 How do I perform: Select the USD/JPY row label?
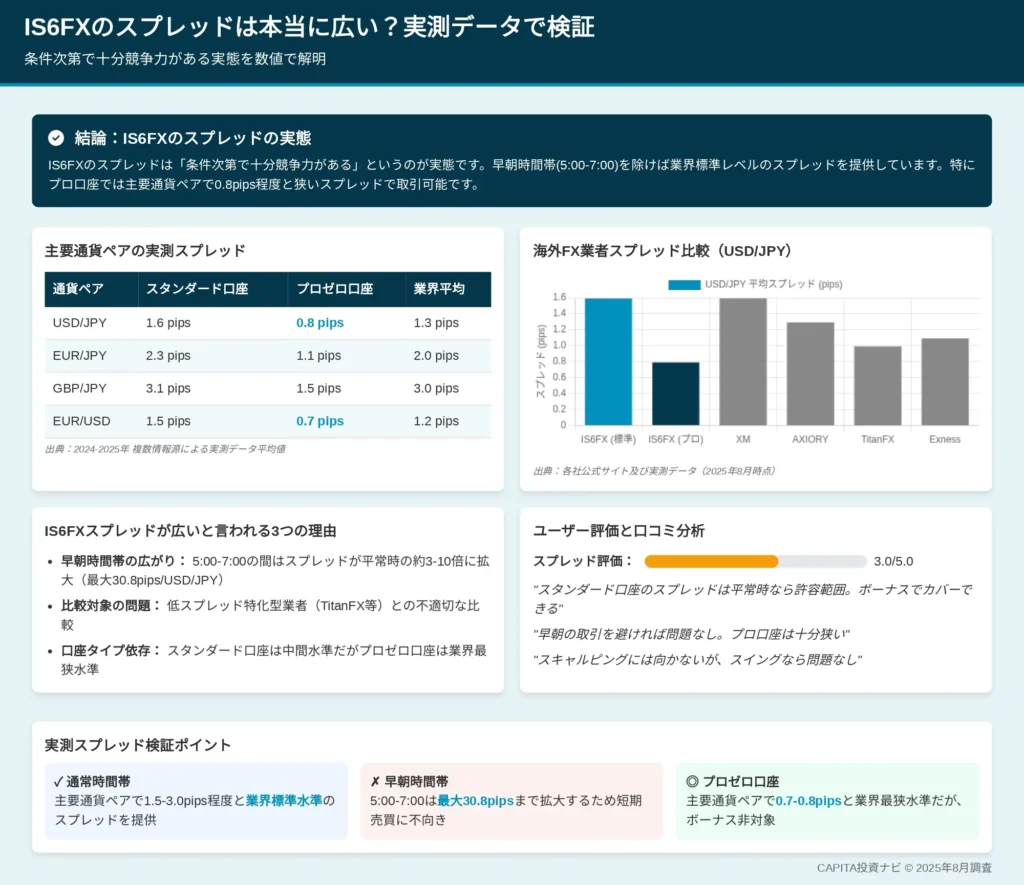(80, 323)
